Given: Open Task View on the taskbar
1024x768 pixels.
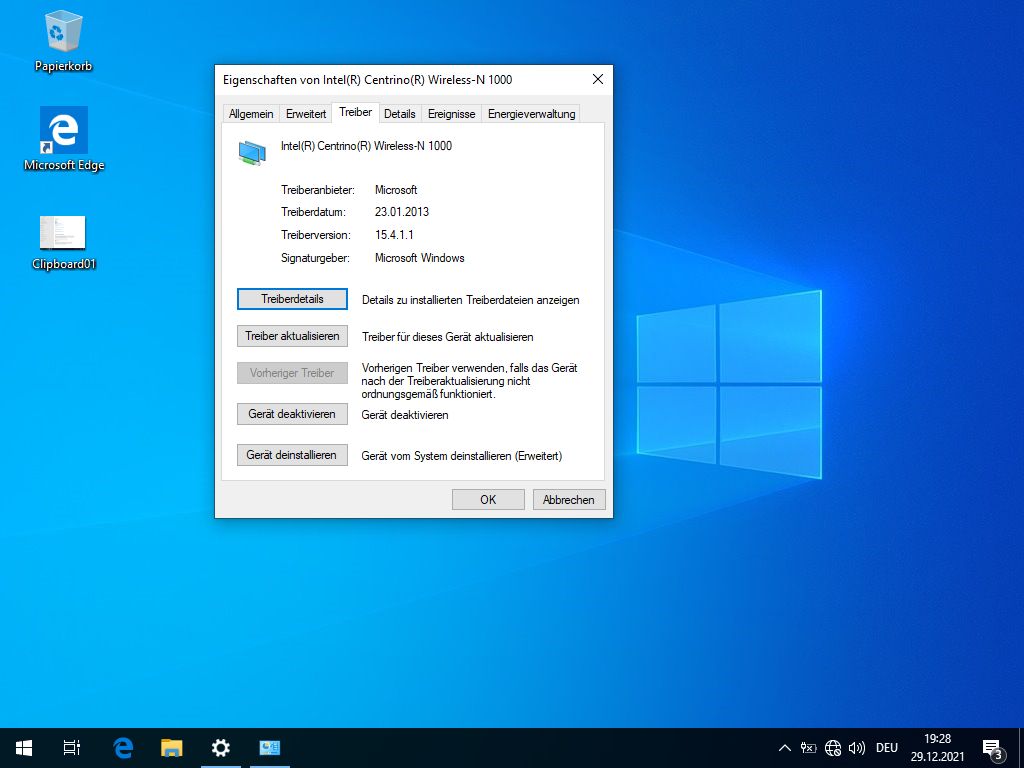Looking at the screenshot, I should [72, 748].
